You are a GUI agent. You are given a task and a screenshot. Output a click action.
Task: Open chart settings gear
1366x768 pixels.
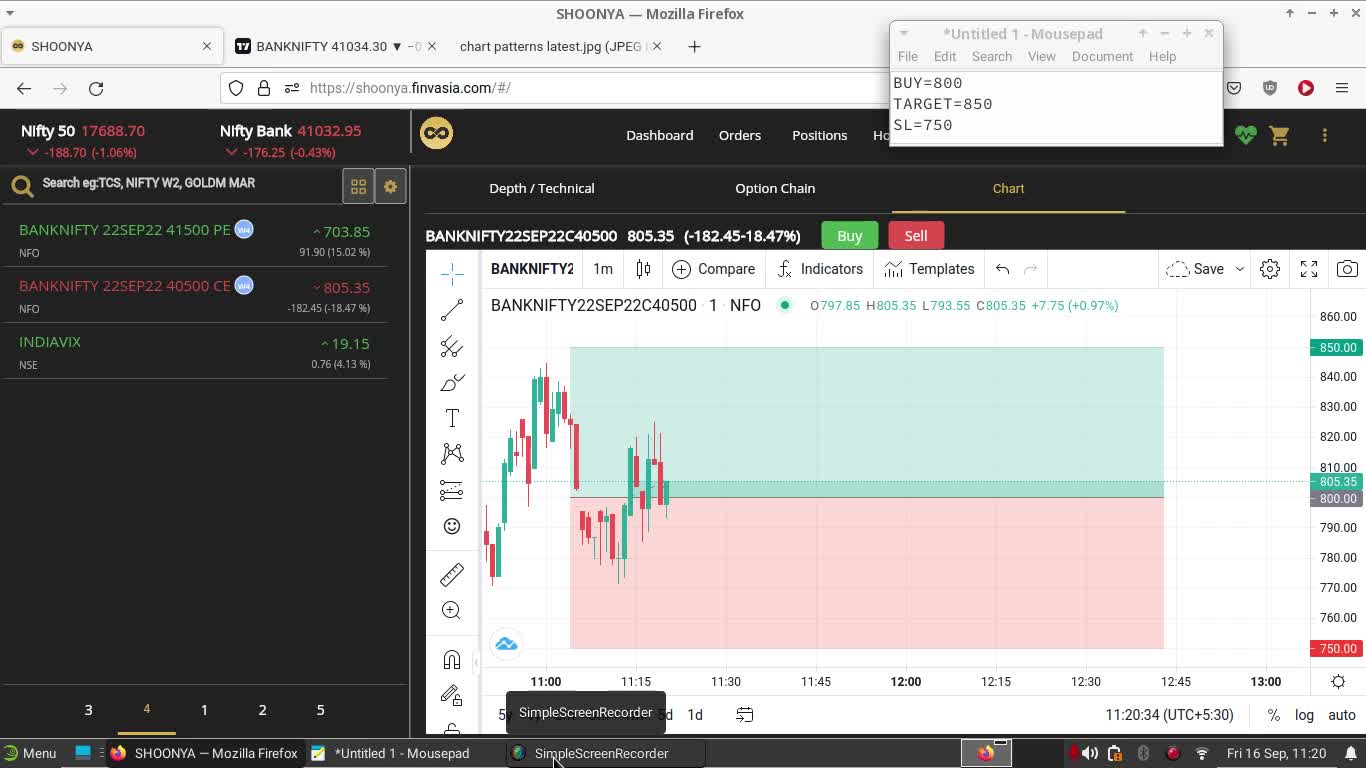coord(1270,269)
